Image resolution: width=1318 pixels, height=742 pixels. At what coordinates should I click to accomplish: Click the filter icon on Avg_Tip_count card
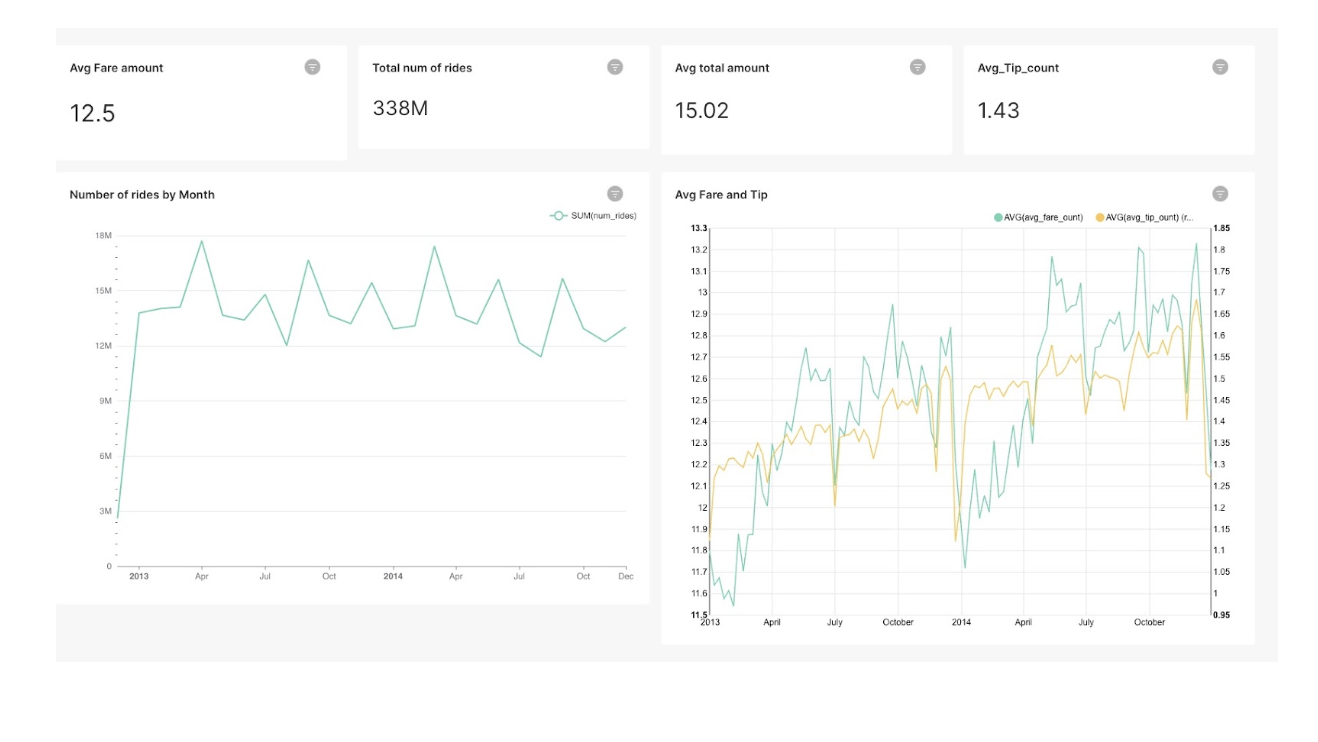(1219, 68)
